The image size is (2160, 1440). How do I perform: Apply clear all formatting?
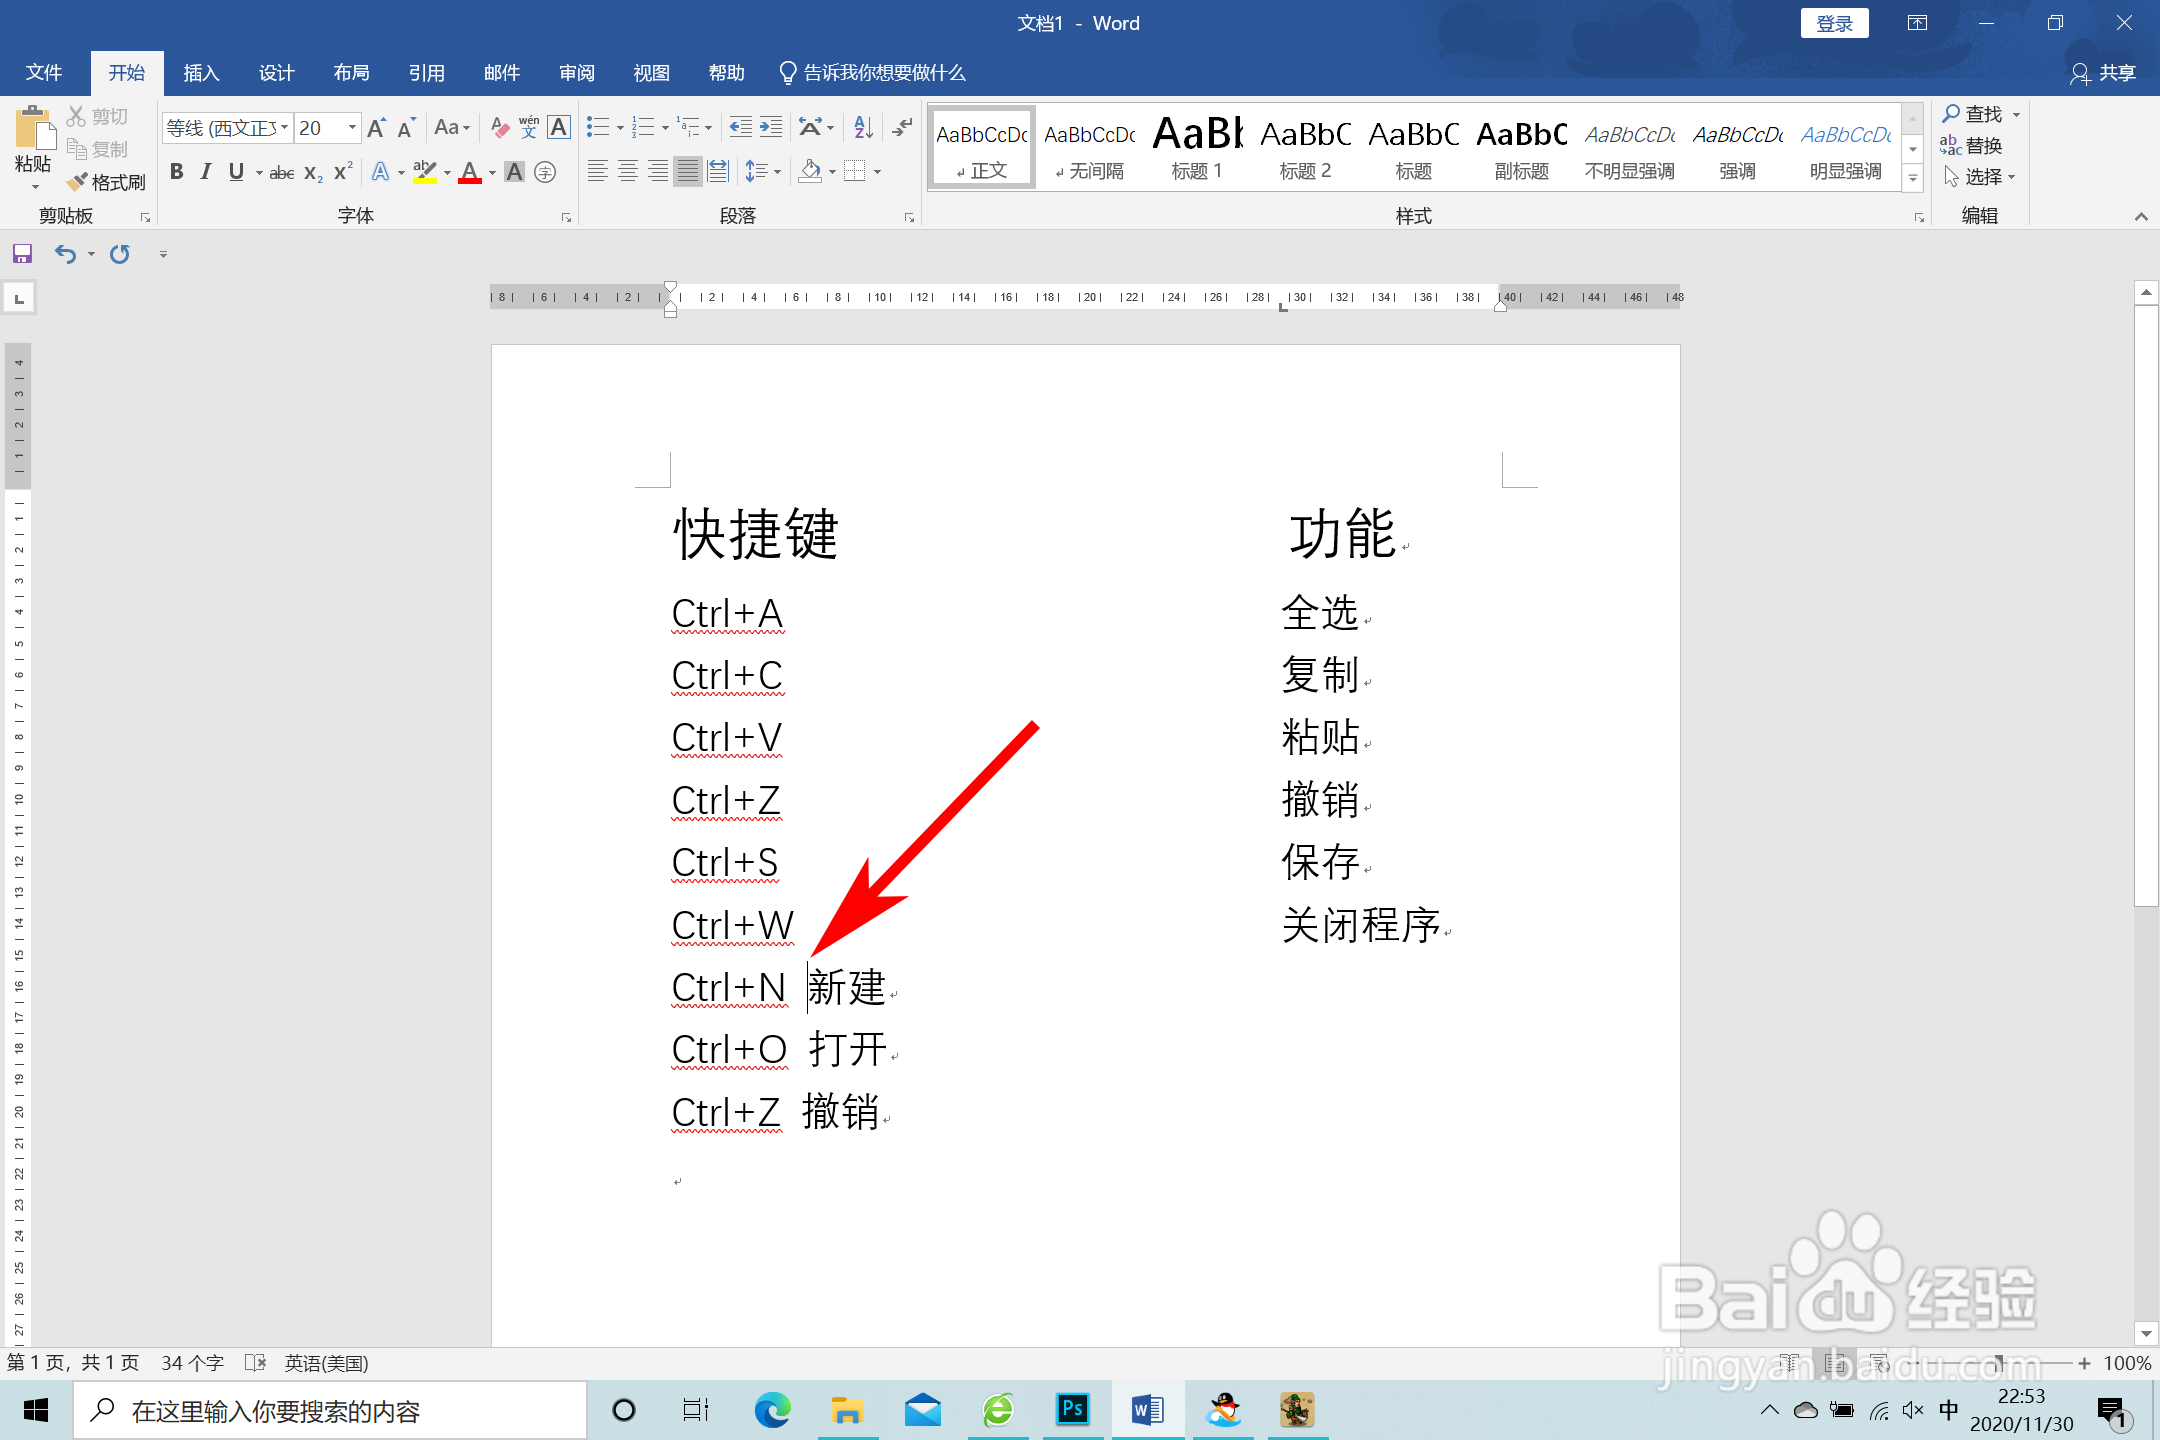[x=500, y=127]
